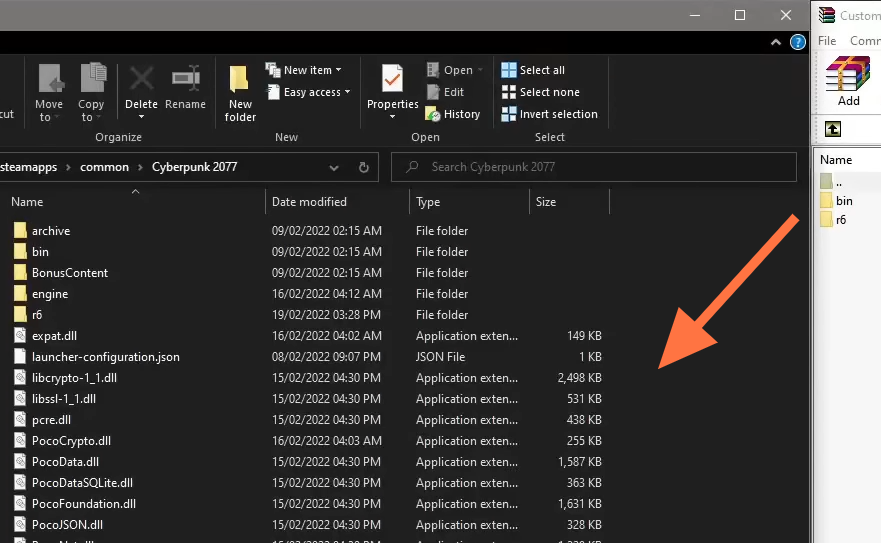Sort by the Date modified column header
881x543 pixels.
point(309,202)
